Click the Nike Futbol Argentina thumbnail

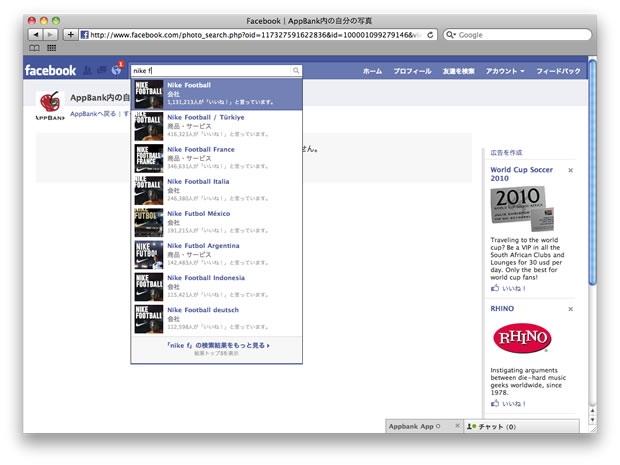coord(149,255)
